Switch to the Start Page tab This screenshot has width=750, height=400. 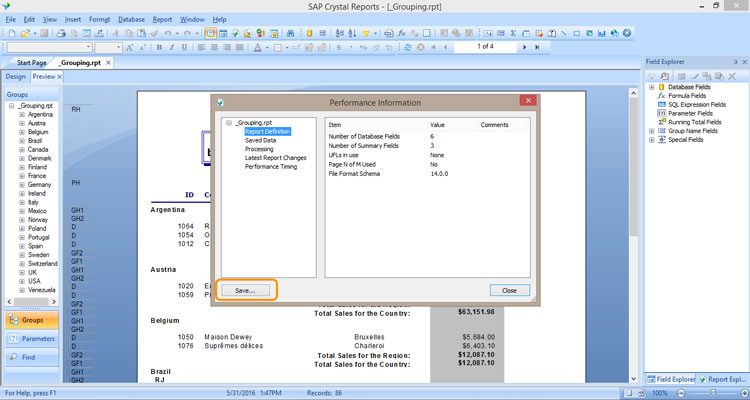tap(32, 63)
